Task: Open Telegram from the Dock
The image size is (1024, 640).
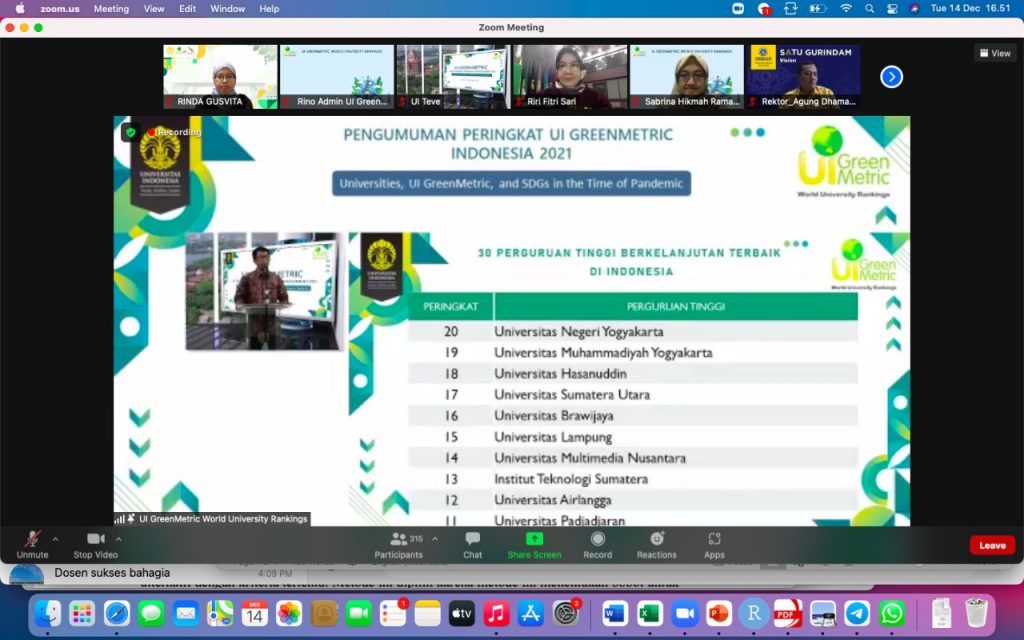Action: (857, 614)
